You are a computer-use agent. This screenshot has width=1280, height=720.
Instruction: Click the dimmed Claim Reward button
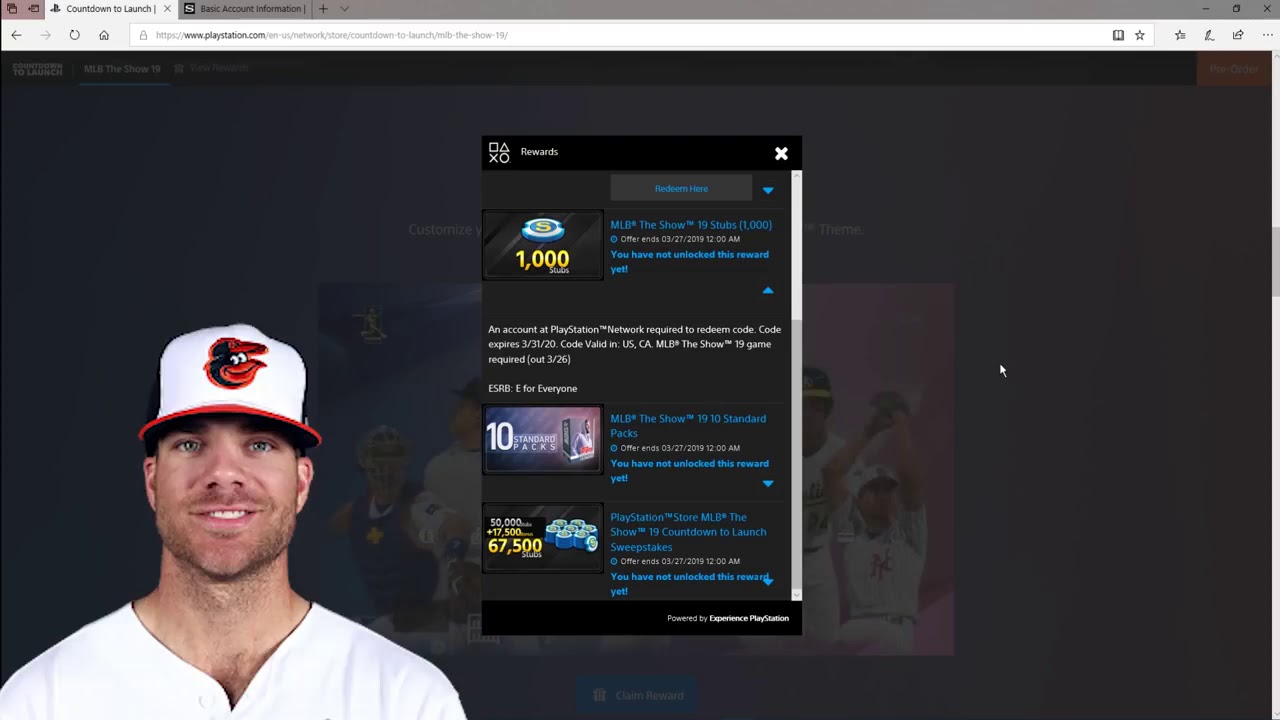639,695
